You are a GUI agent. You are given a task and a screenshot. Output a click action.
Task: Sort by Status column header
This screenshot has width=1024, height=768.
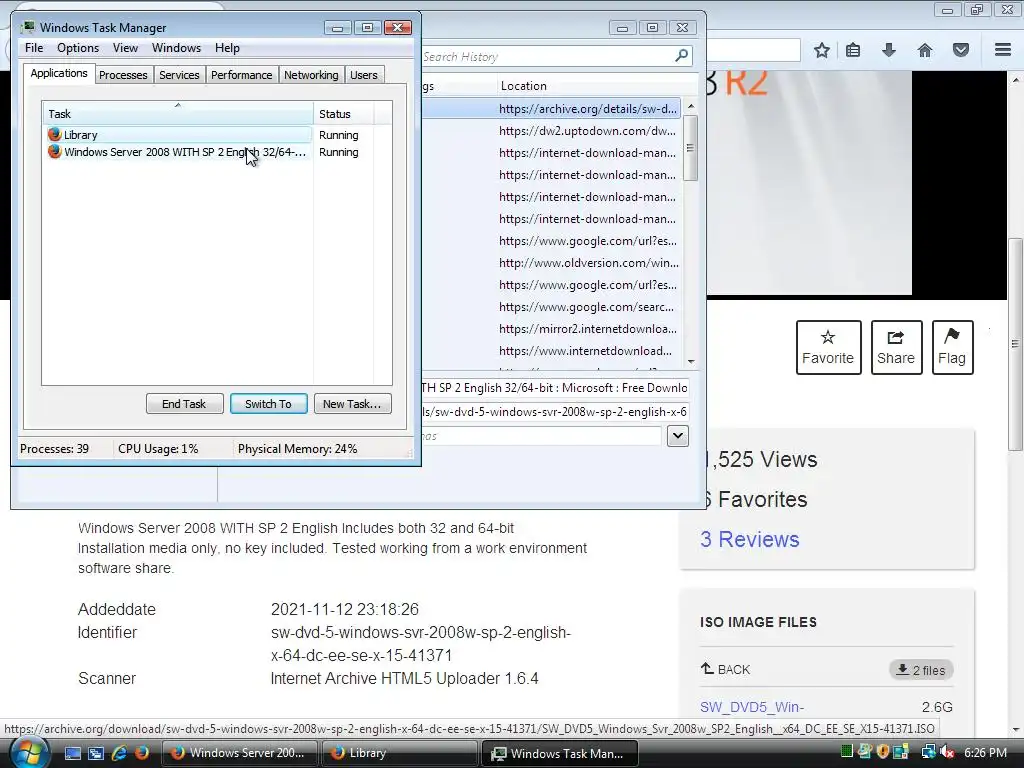coord(344,113)
